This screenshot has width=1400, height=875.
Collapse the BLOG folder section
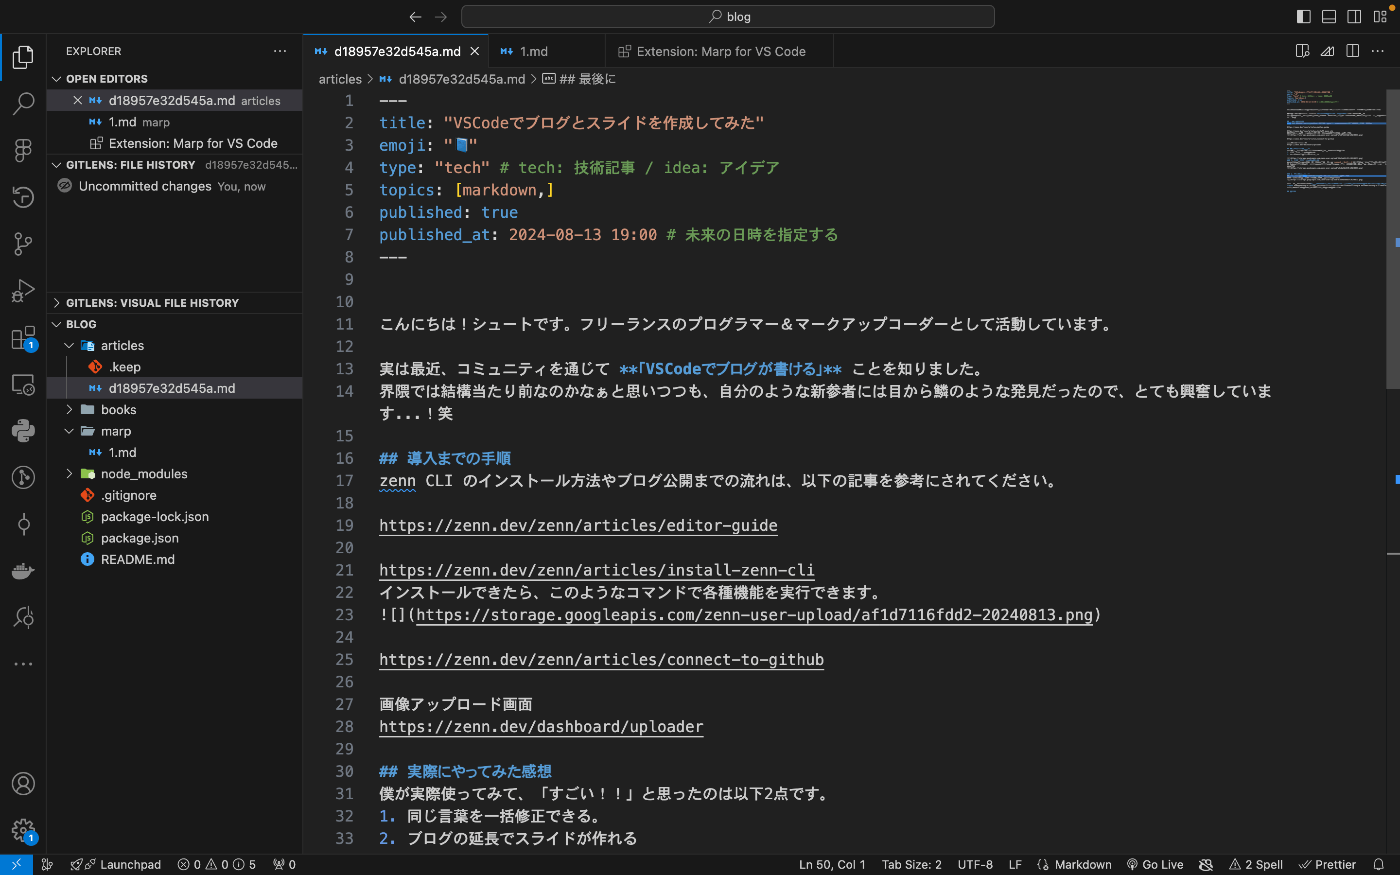click(x=175, y=324)
